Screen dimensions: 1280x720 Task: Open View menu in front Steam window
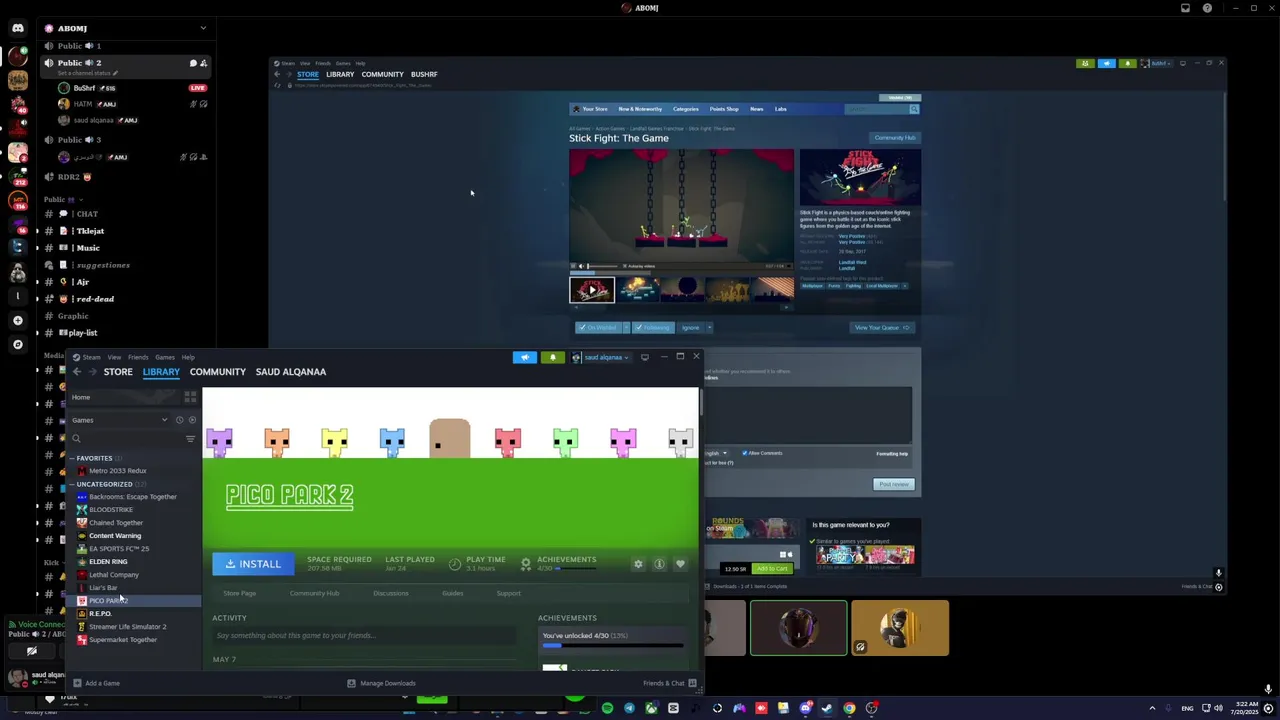coord(114,357)
